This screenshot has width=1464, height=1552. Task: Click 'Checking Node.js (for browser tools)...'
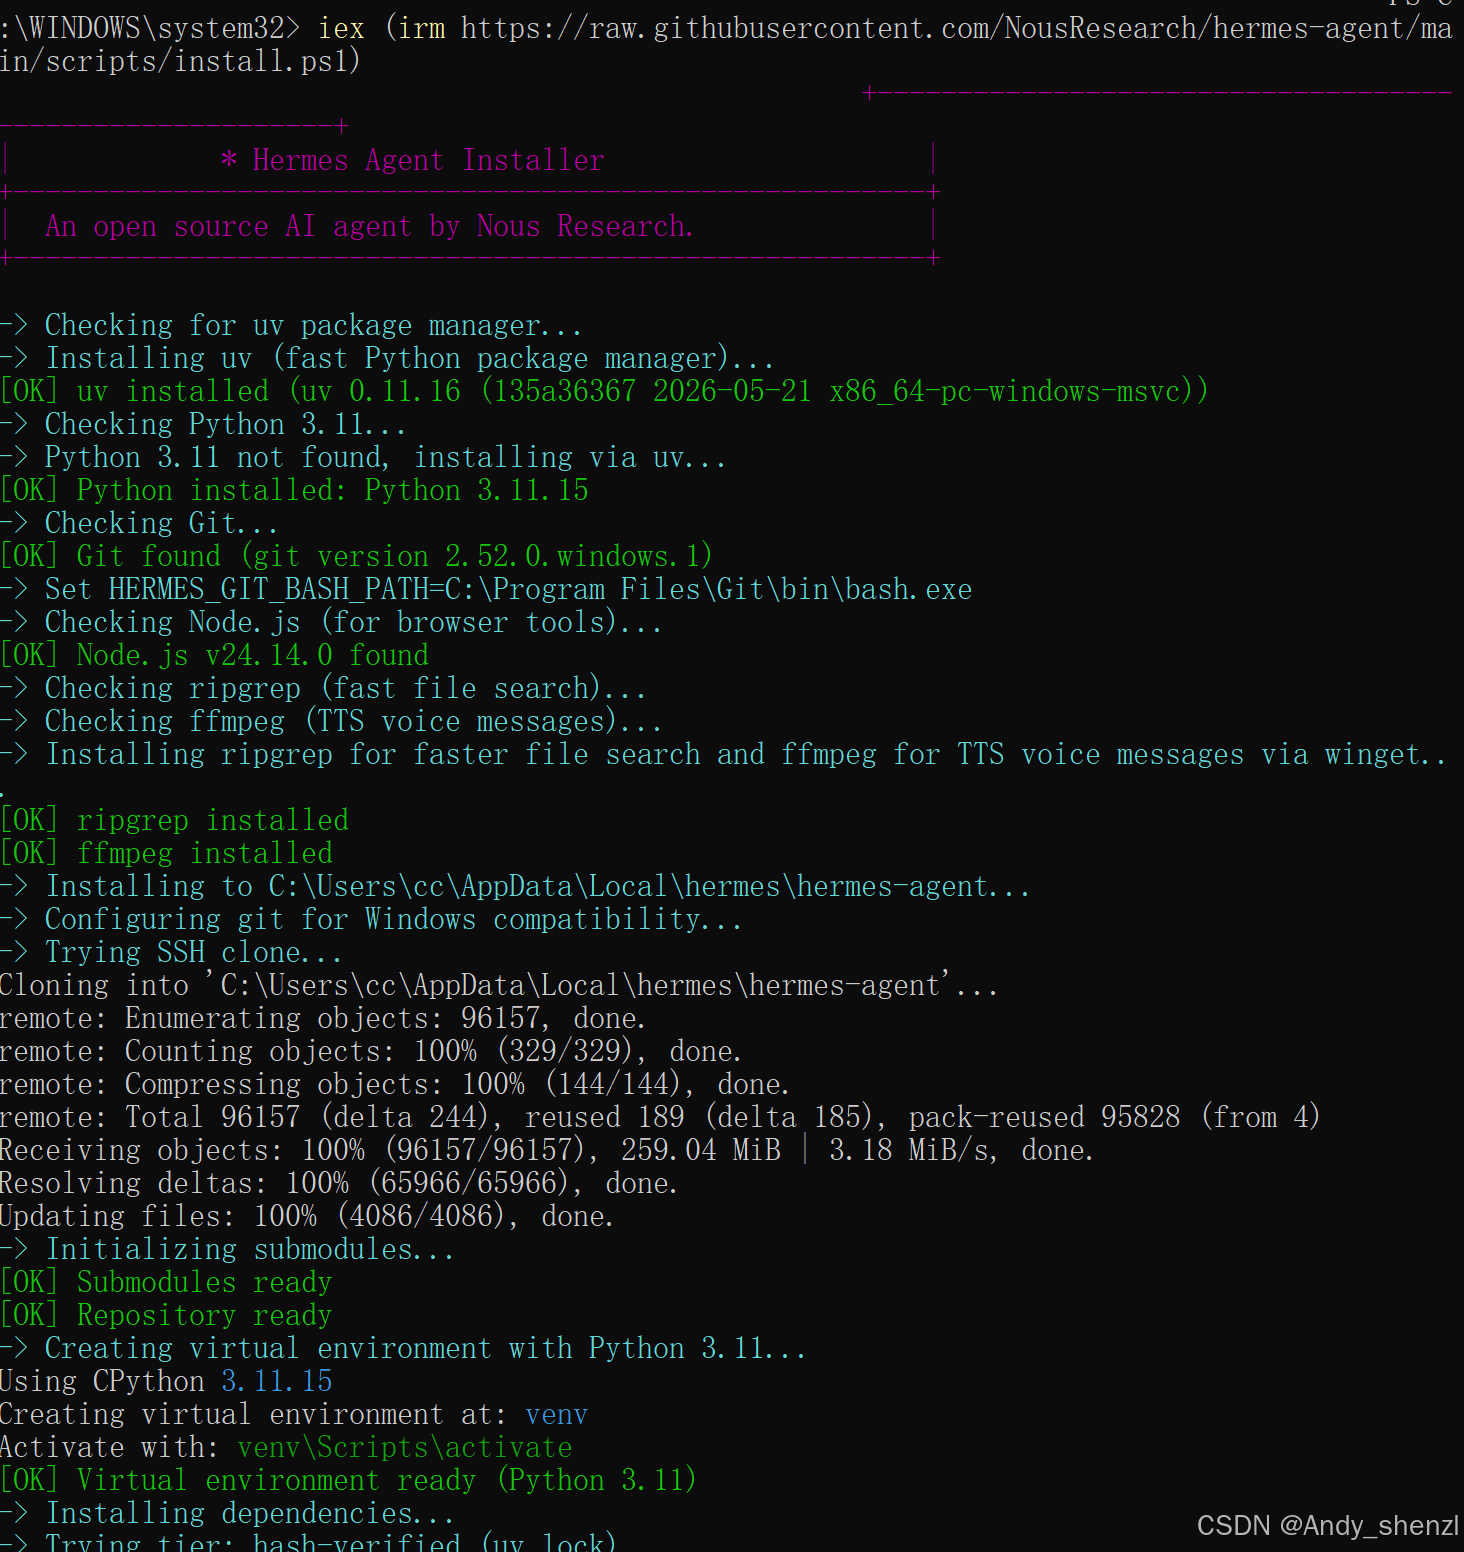click(x=331, y=622)
